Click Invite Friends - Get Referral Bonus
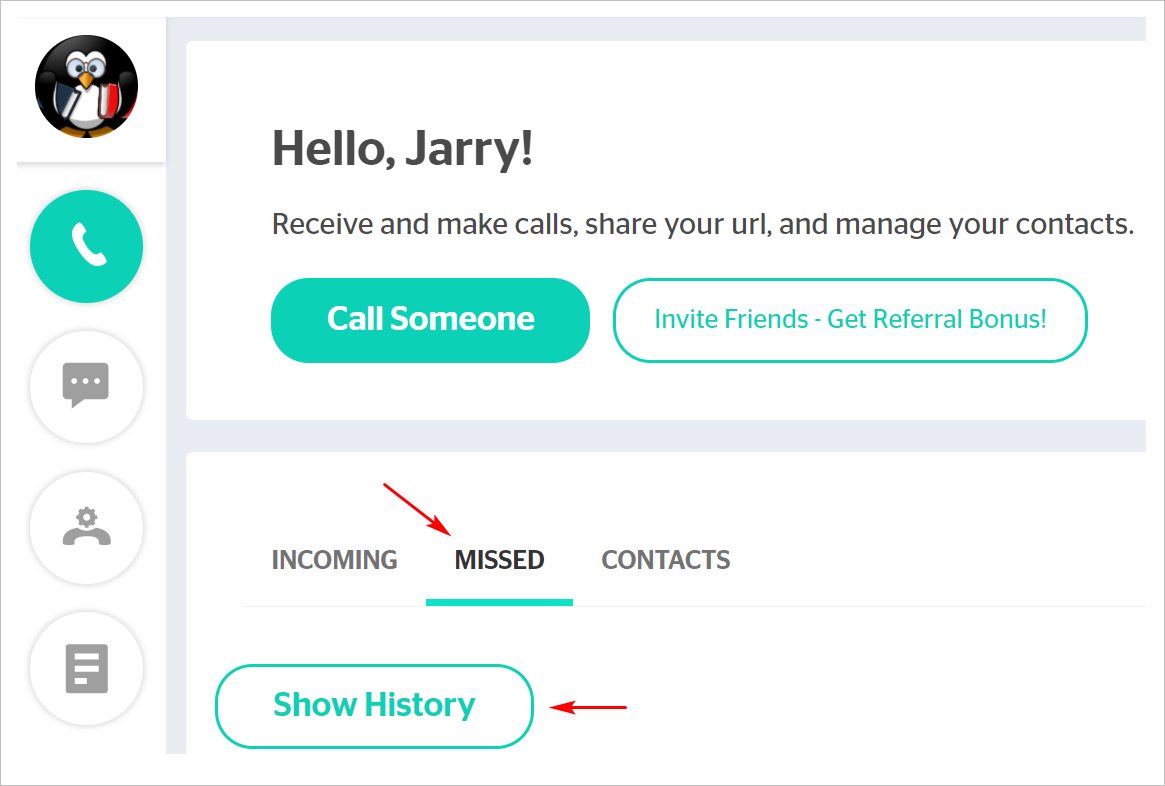Image resolution: width=1165 pixels, height=786 pixels. tap(850, 320)
